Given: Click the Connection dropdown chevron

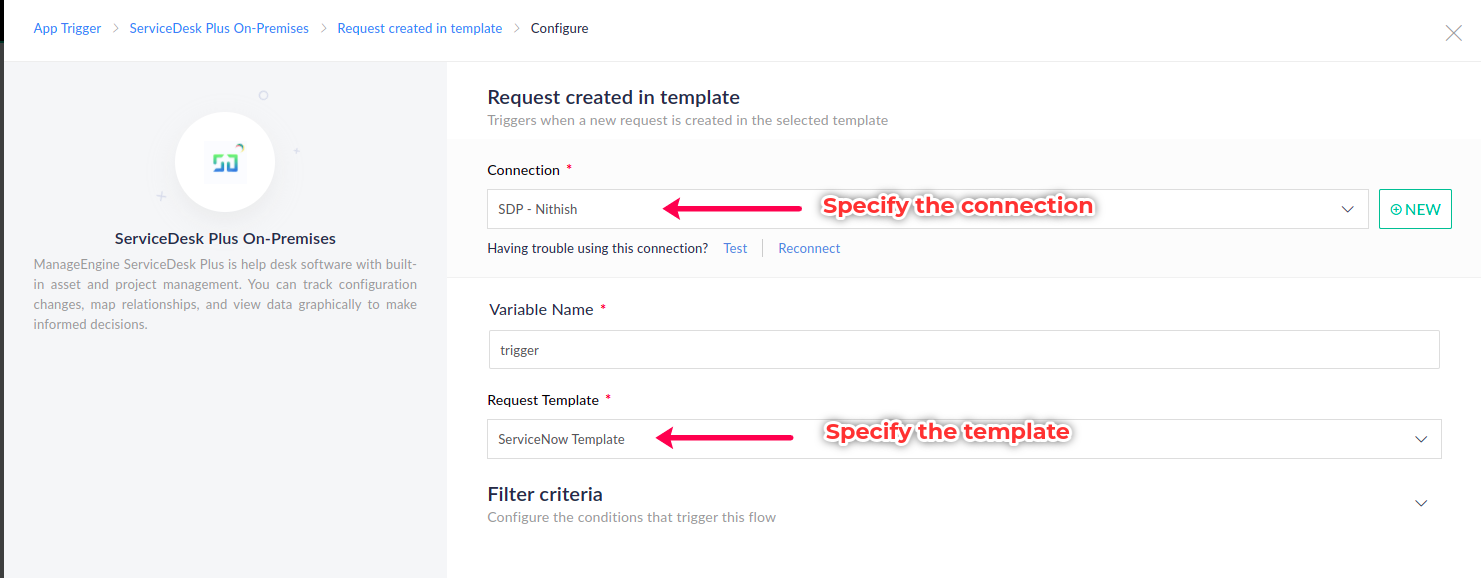Looking at the screenshot, I should [x=1347, y=209].
